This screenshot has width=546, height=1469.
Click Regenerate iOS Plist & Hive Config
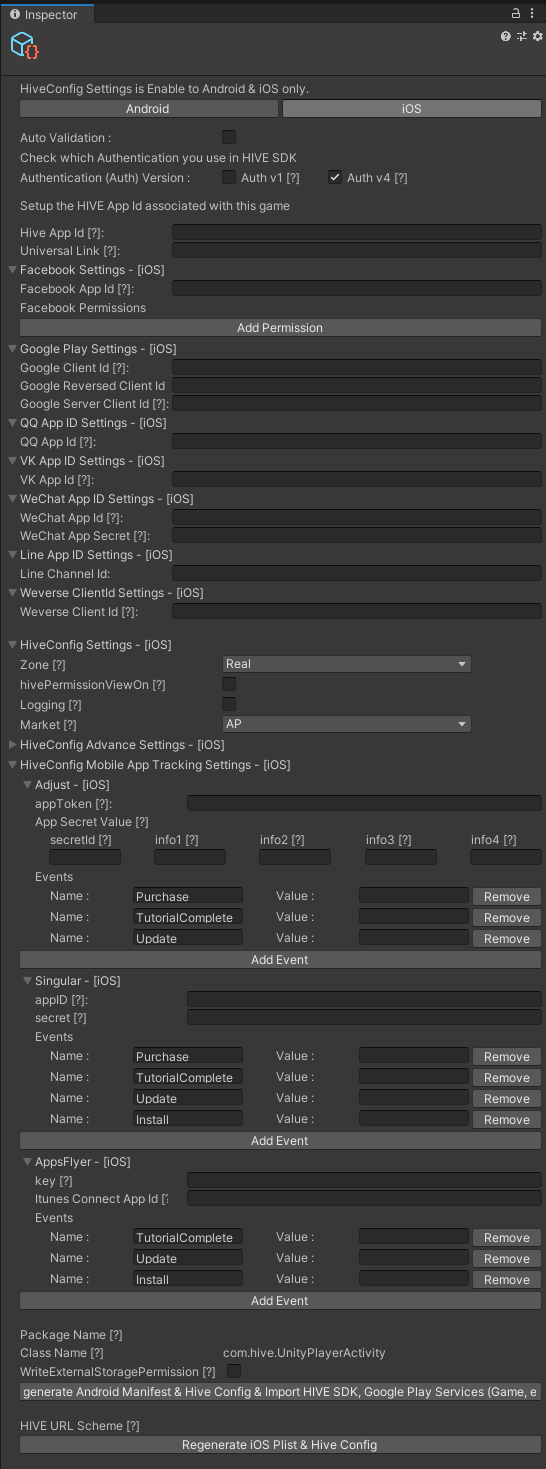click(x=280, y=1445)
